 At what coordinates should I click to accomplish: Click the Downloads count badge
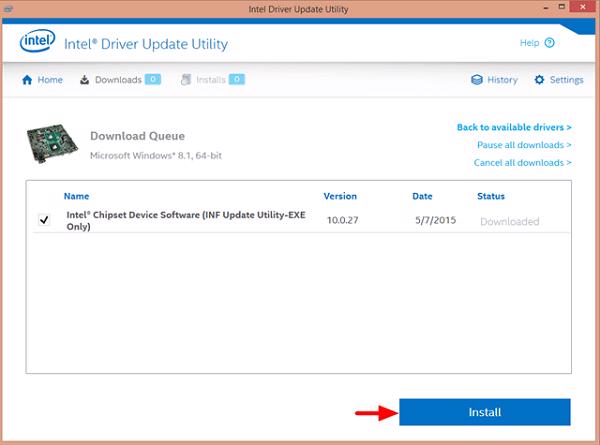152,80
